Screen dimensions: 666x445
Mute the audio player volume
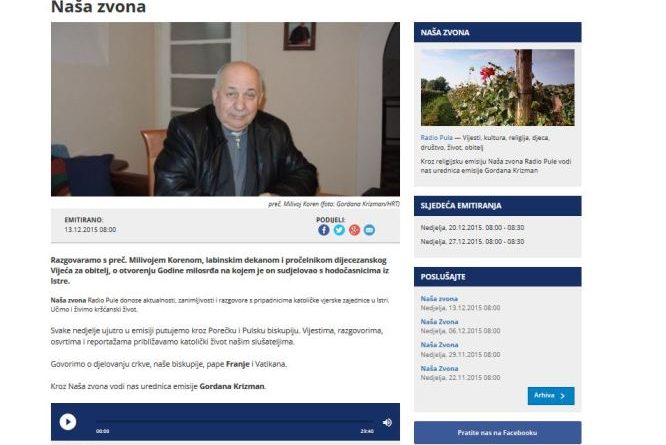coord(387,422)
